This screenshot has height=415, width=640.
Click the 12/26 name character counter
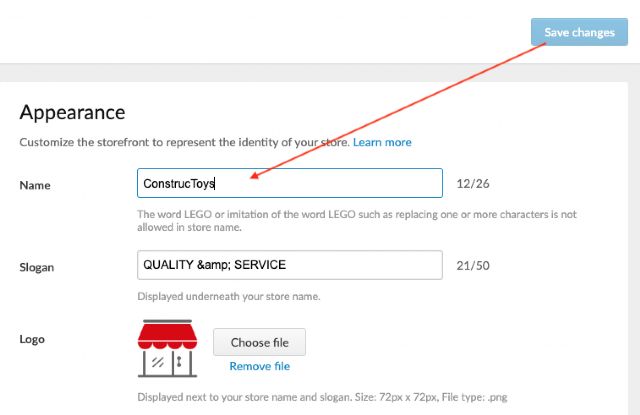pos(470,184)
